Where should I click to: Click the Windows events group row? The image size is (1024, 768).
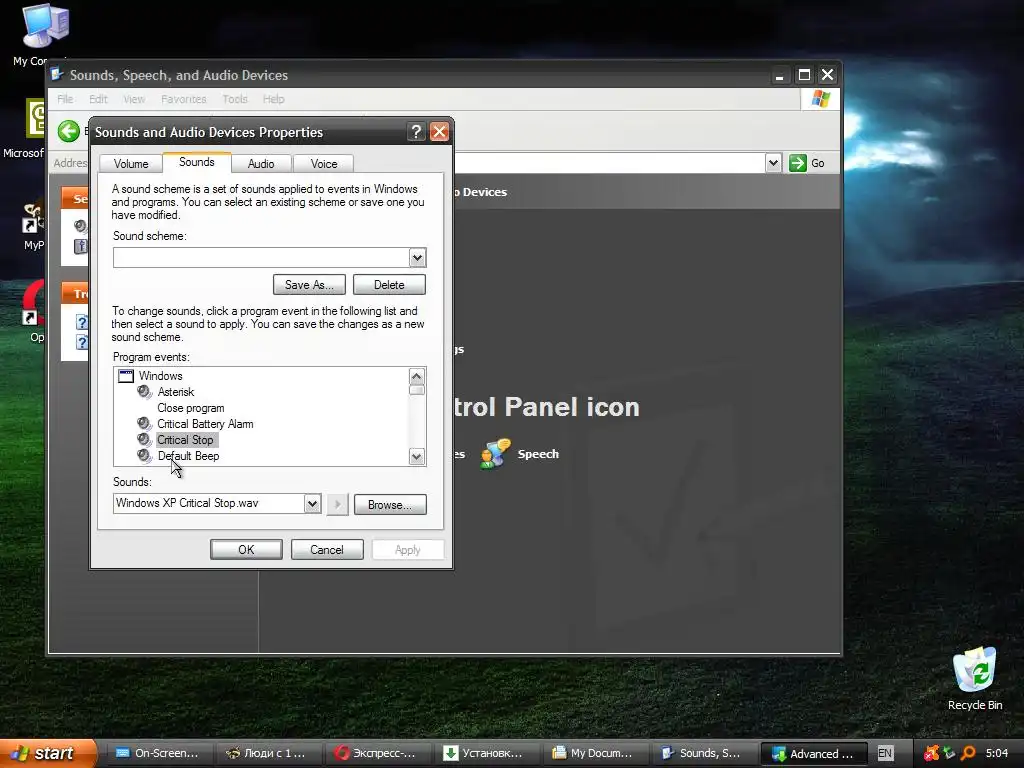(160, 376)
